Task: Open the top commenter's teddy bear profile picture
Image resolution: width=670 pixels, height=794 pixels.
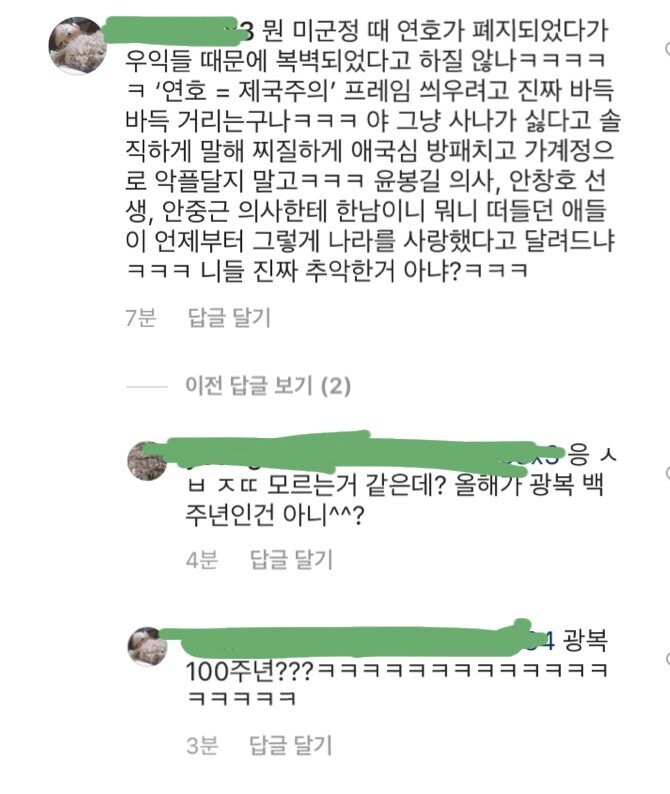Action: (77, 46)
